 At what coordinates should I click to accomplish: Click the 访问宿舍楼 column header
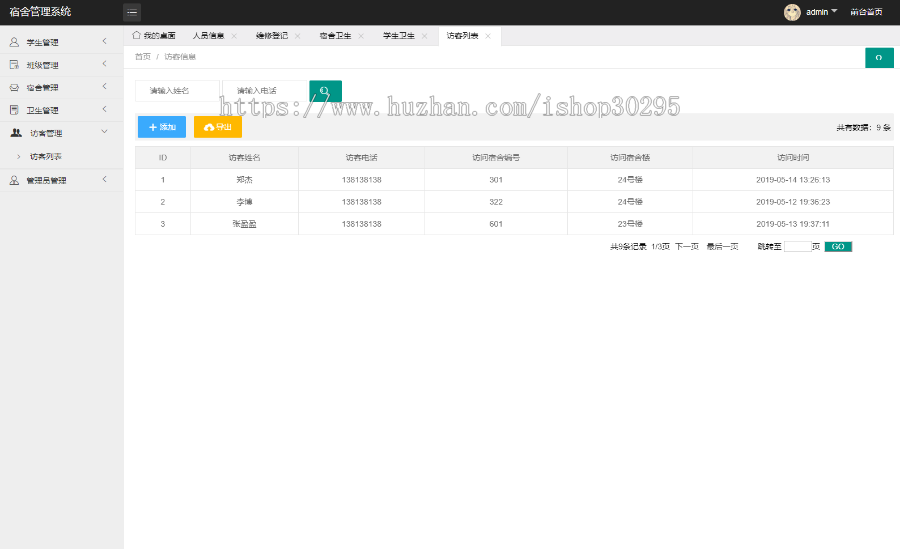630,157
